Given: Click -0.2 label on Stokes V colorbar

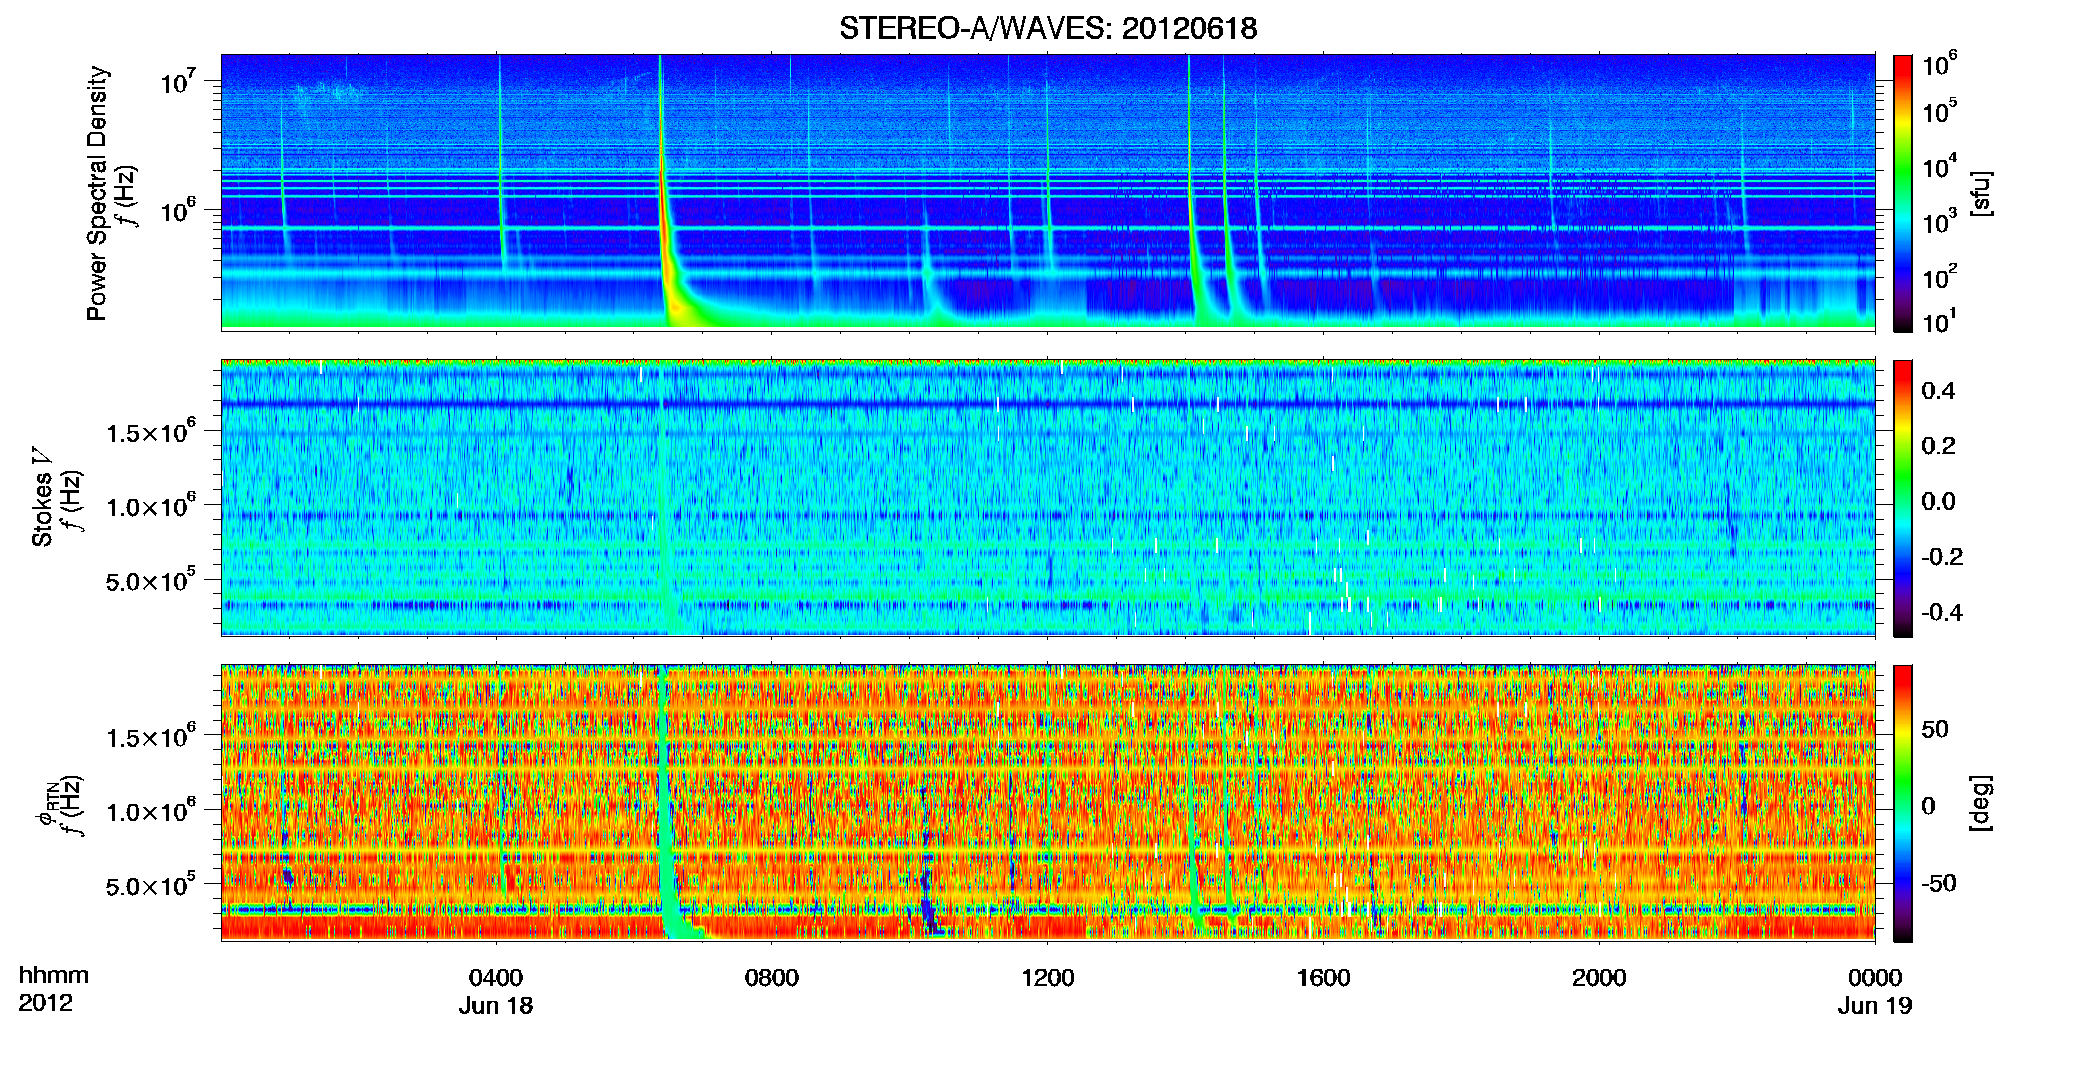Looking at the screenshot, I should 1942,557.
